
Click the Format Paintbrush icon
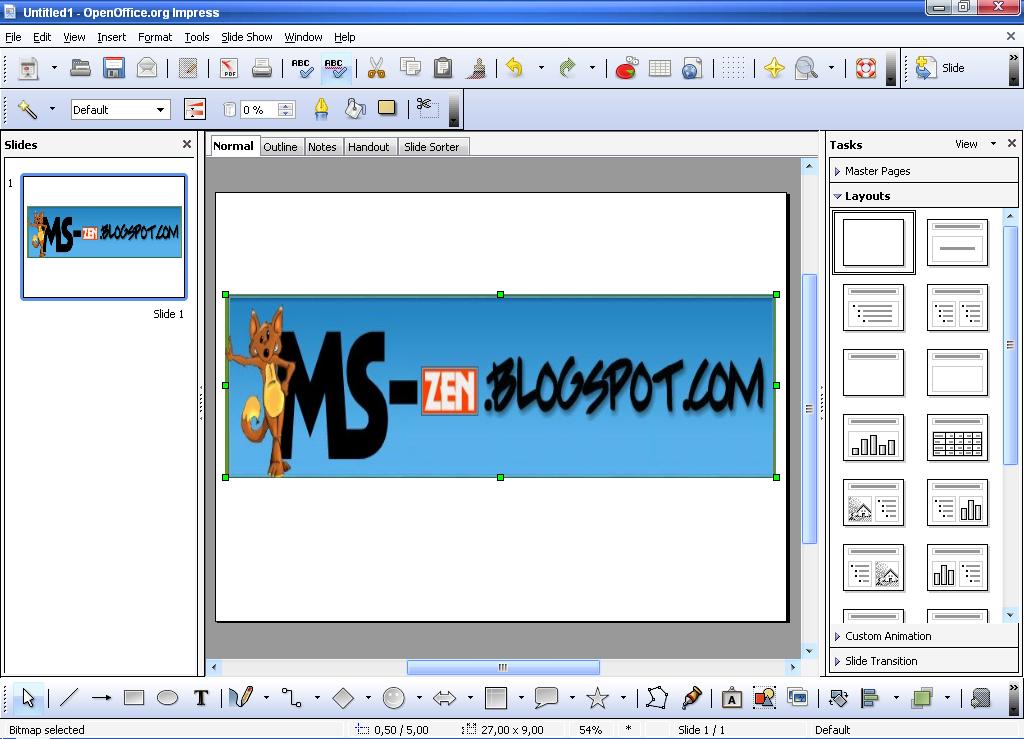[477, 68]
